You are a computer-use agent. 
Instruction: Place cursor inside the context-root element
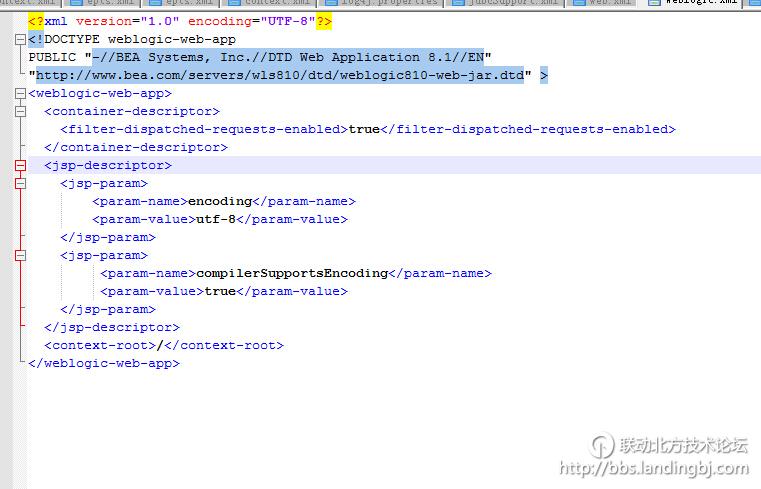(160, 345)
